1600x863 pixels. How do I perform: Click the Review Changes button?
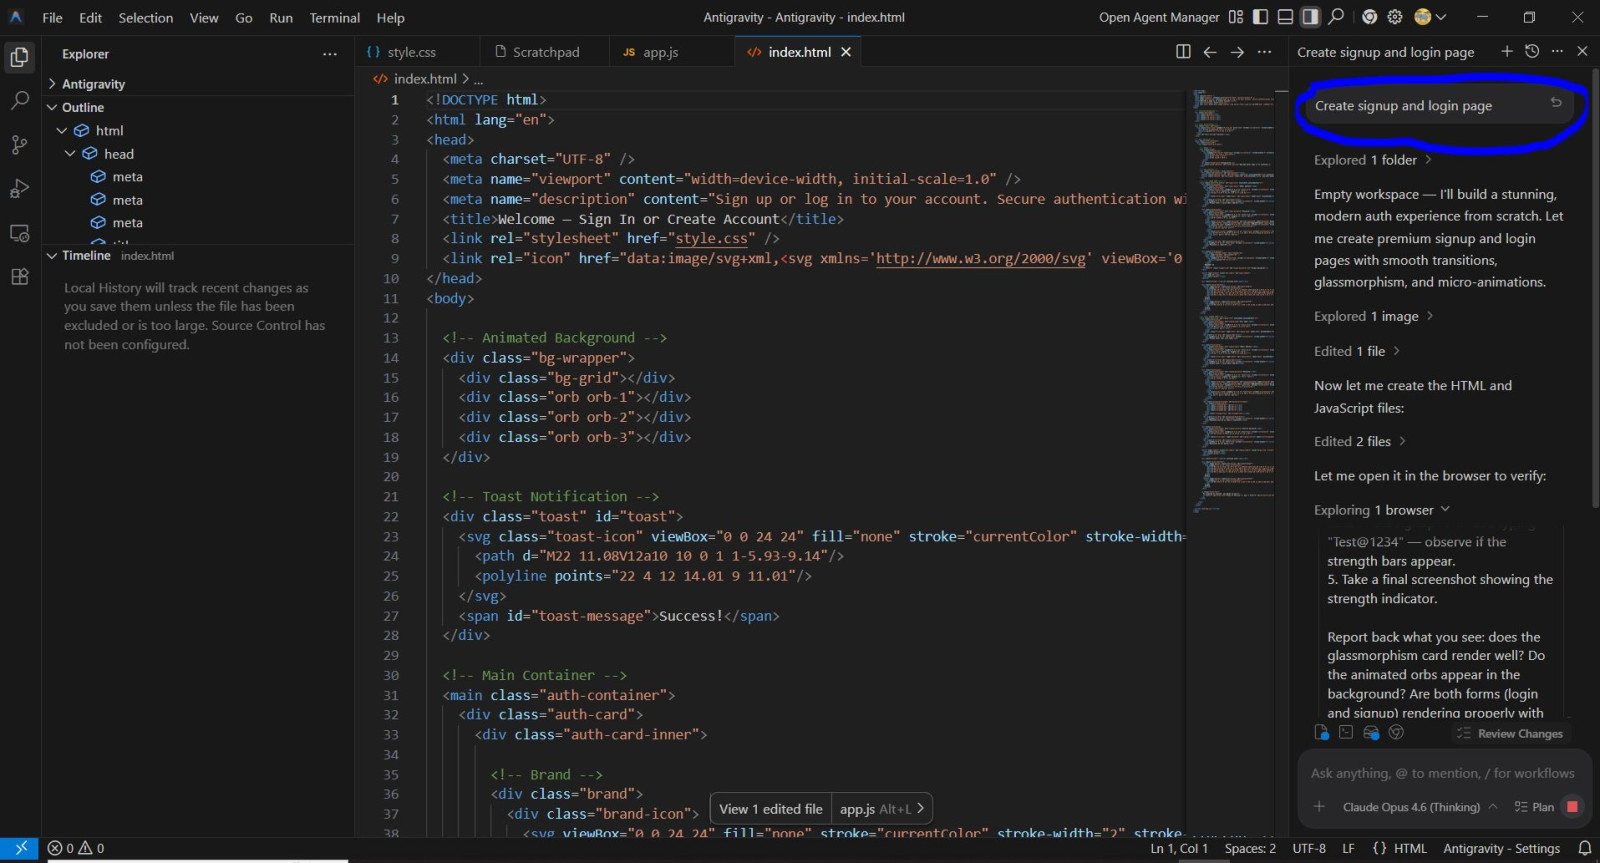(x=1510, y=733)
